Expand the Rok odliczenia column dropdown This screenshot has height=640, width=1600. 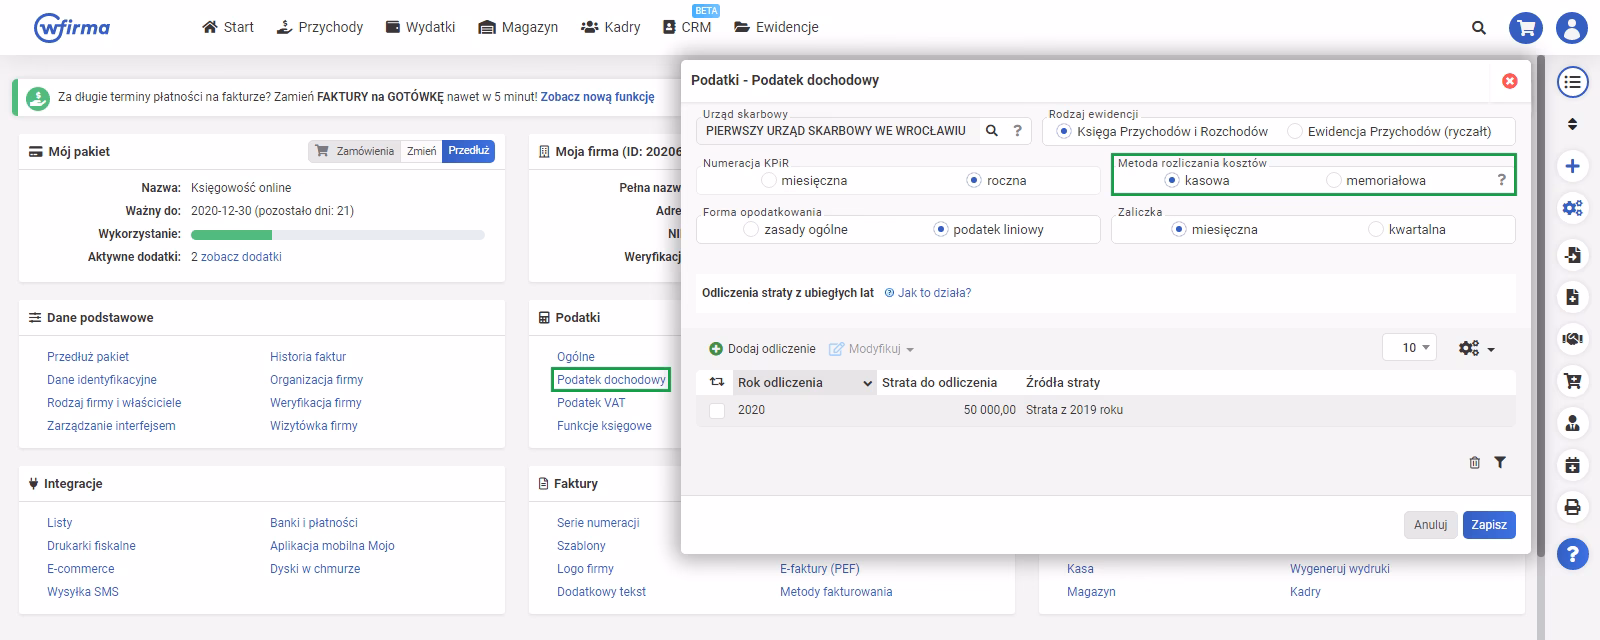(x=866, y=383)
